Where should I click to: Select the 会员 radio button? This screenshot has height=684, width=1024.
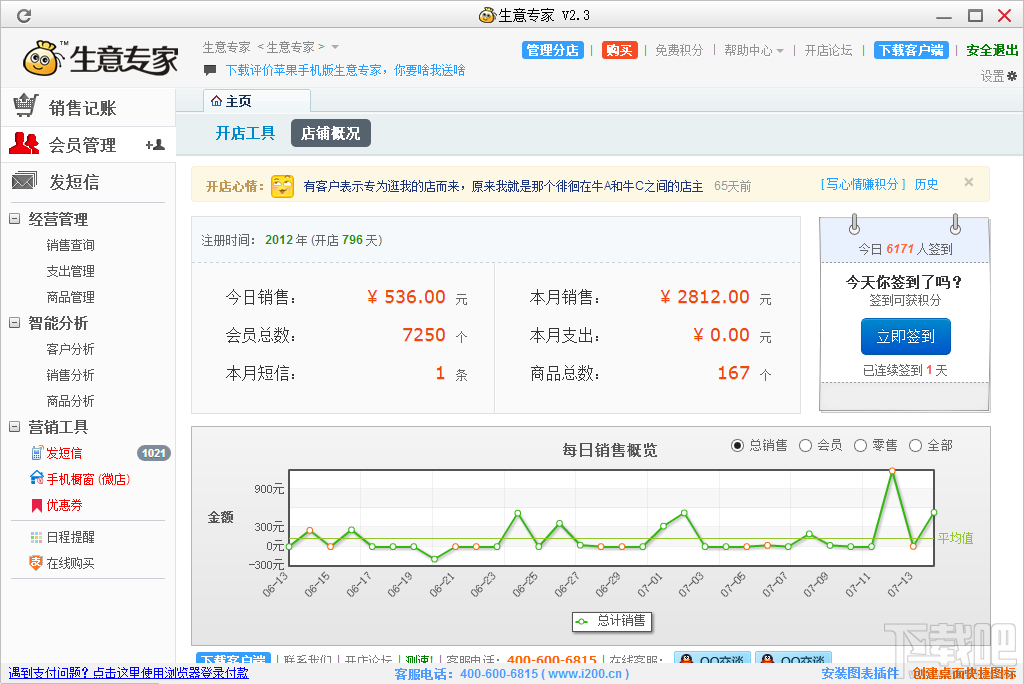point(805,446)
